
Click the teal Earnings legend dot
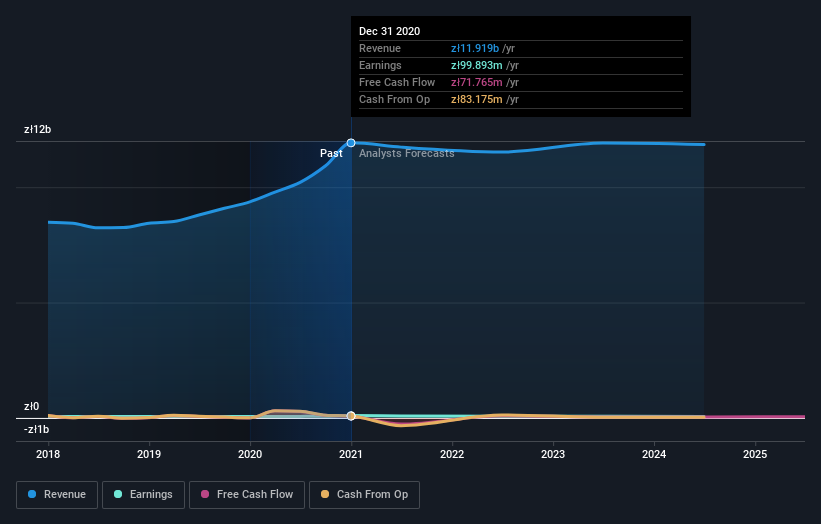click(118, 494)
